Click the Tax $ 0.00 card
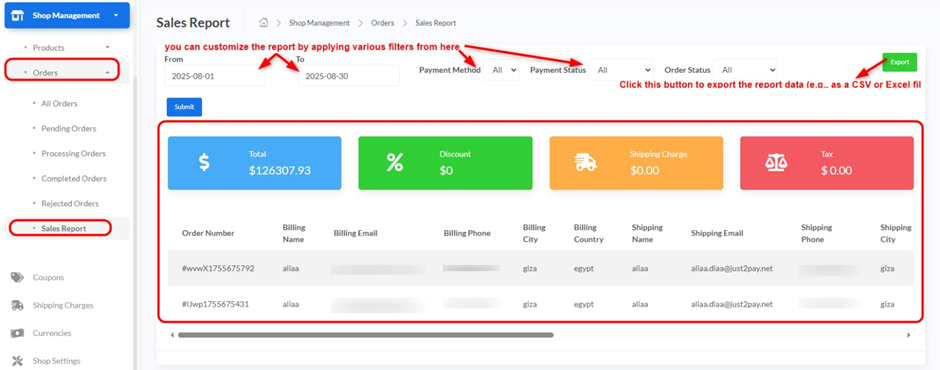940x370 pixels. pyautogui.click(x=827, y=163)
